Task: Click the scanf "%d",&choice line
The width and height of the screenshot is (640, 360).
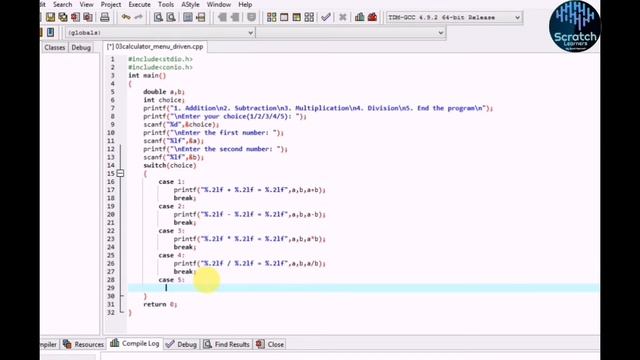Action: [181, 124]
